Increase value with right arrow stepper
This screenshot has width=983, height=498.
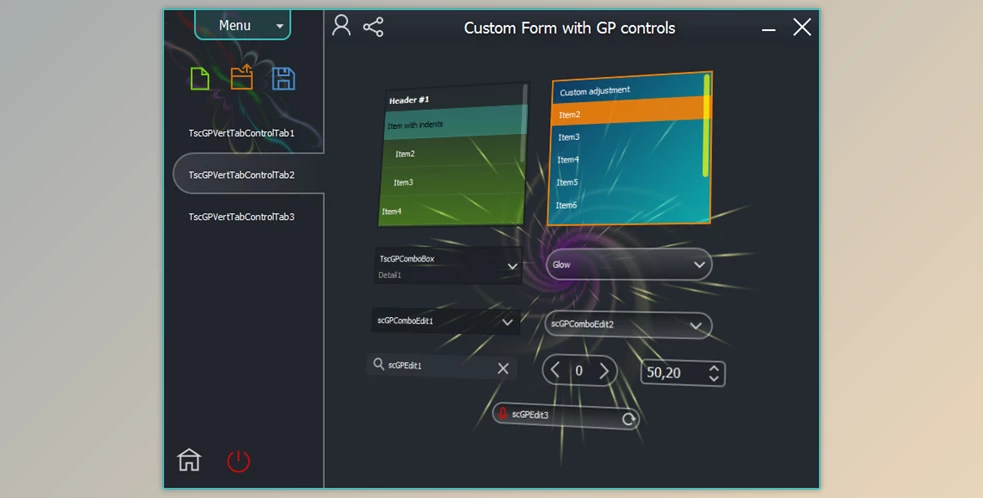point(604,371)
